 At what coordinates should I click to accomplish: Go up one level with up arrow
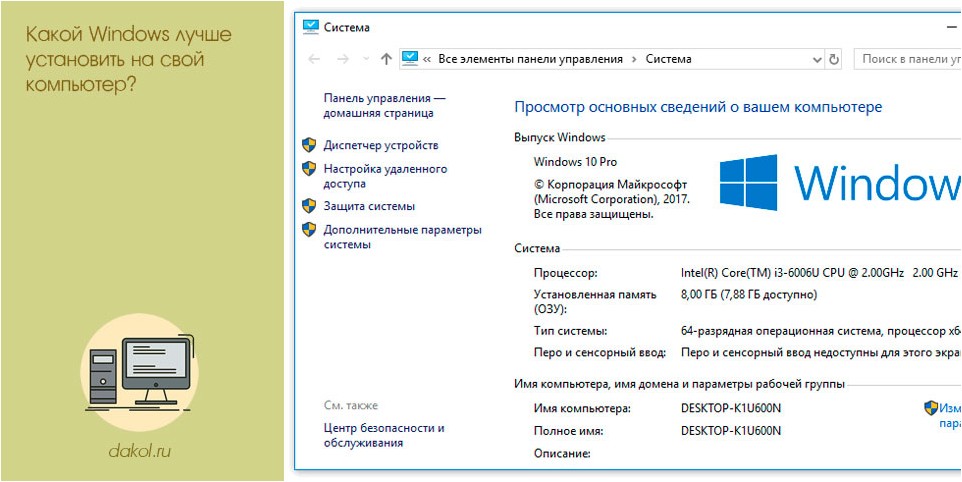[386, 59]
